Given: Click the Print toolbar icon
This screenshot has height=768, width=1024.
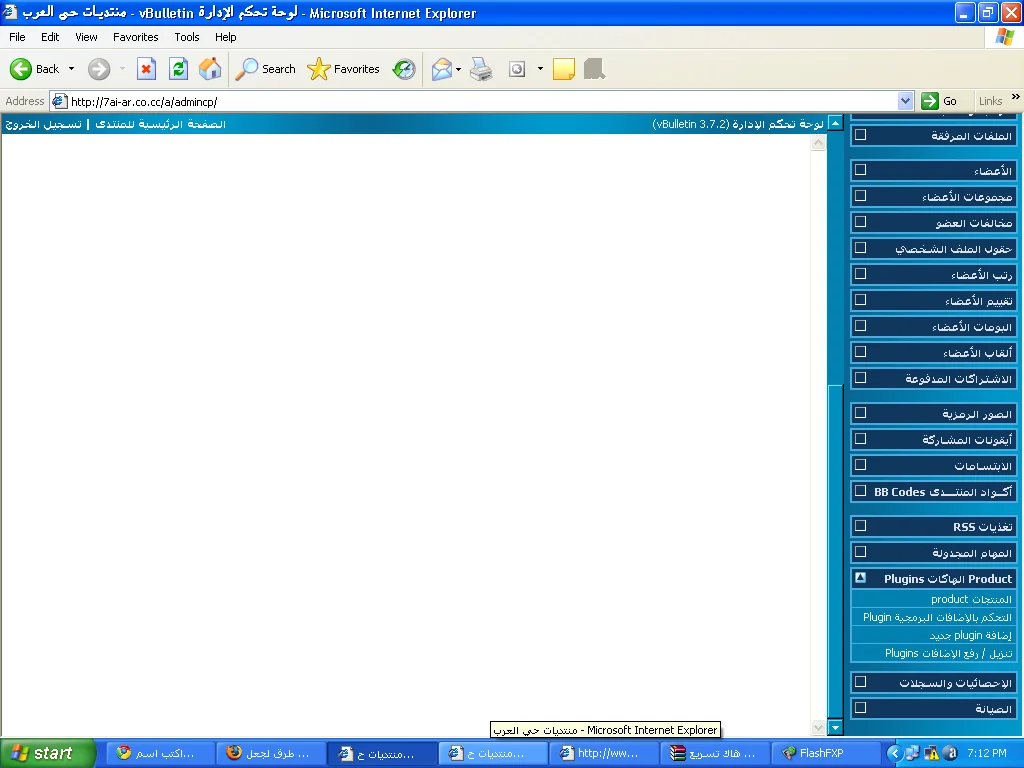Looking at the screenshot, I should point(481,69).
